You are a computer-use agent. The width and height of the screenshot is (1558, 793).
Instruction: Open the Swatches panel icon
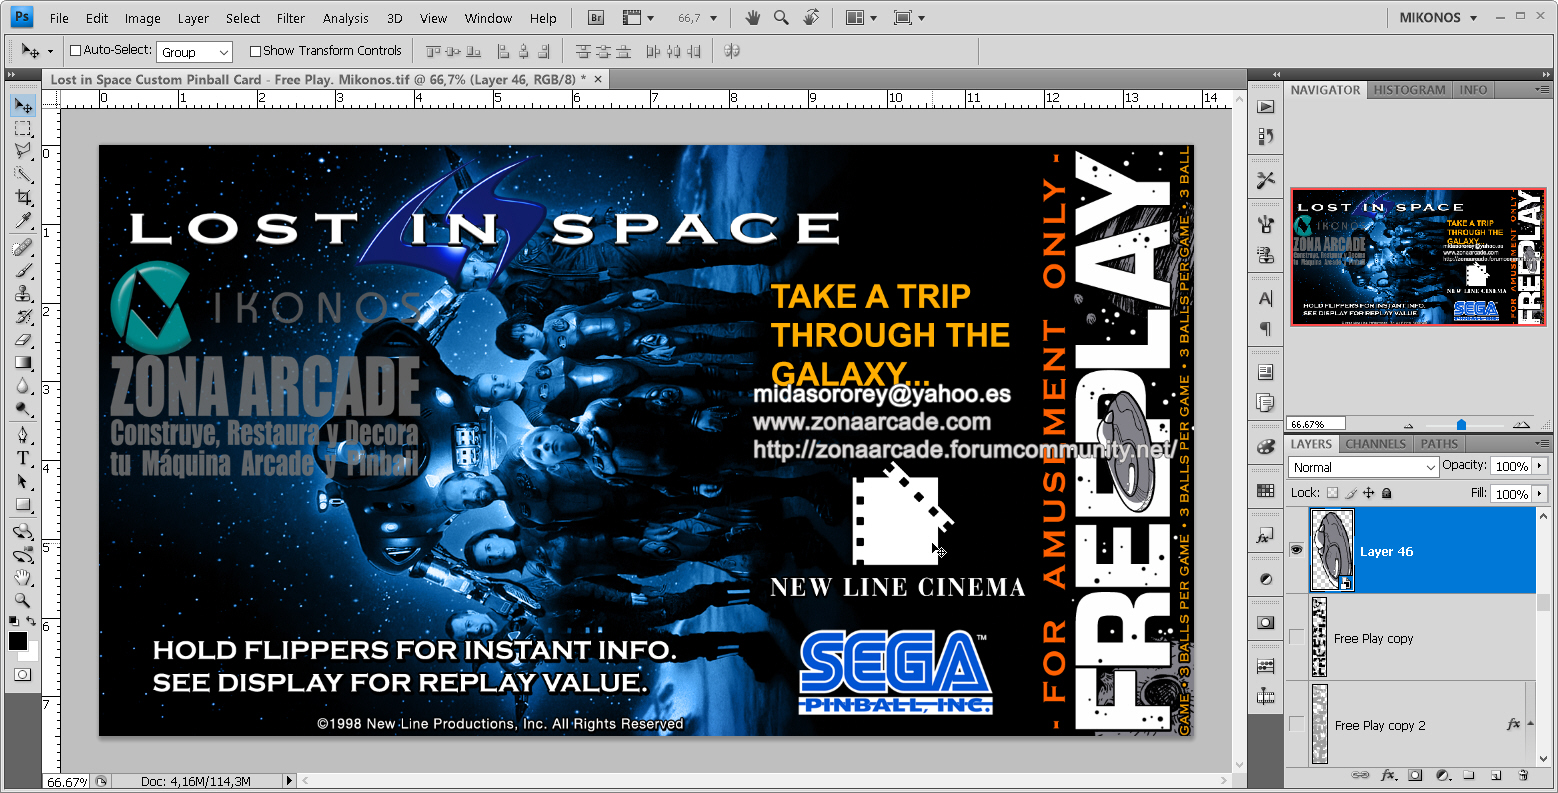pos(1266,490)
